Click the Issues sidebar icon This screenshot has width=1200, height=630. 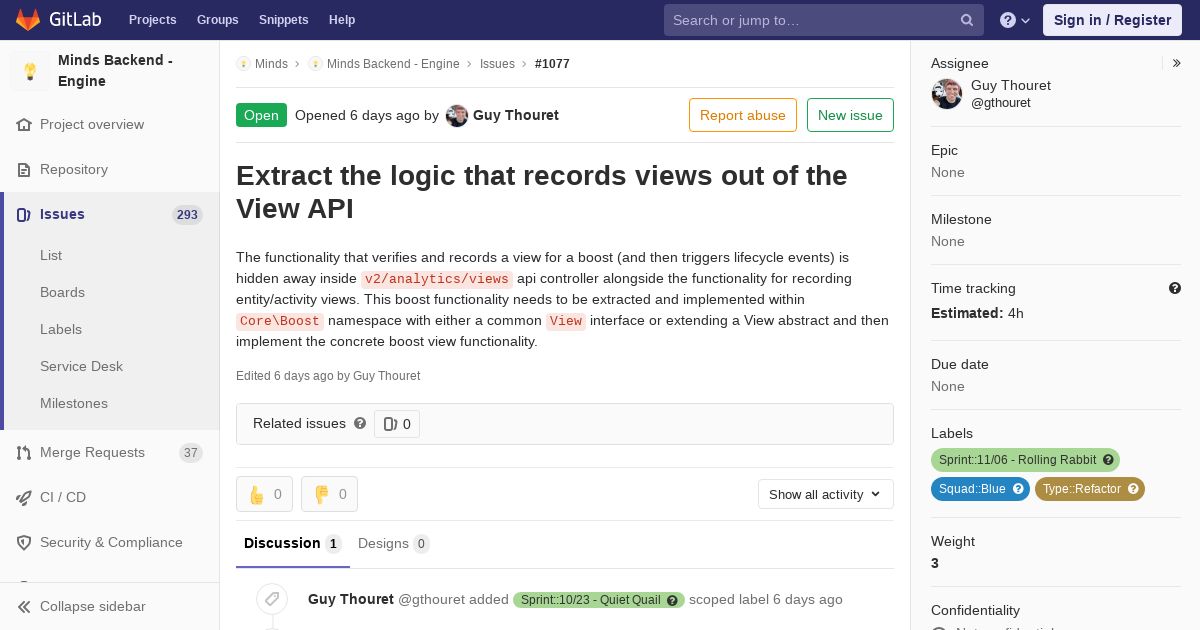click(24, 215)
